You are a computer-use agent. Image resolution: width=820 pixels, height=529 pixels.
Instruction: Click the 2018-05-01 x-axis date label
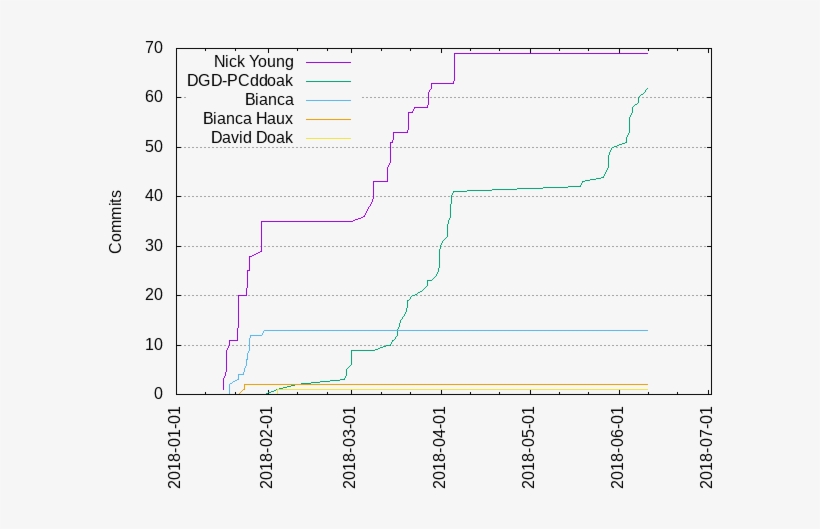pos(529,447)
